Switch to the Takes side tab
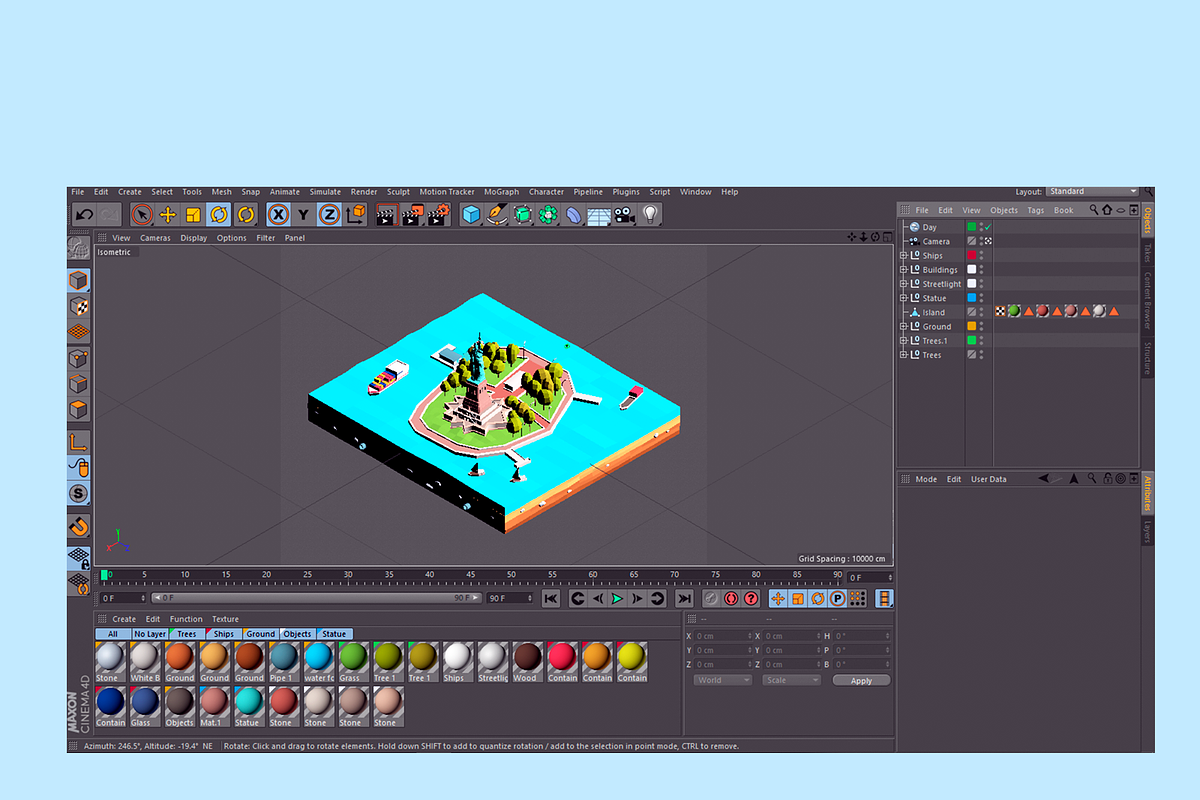This screenshot has height=800, width=1200. pos(1148,252)
